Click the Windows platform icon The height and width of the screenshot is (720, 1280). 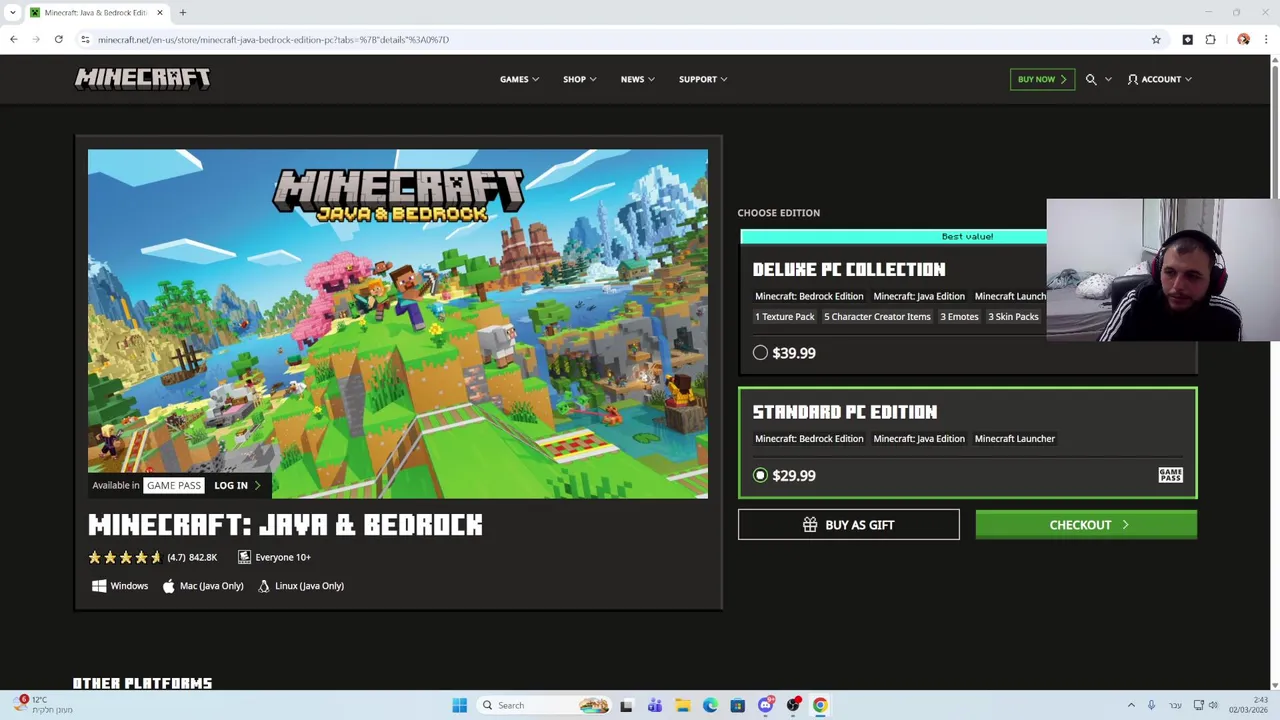(x=99, y=586)
